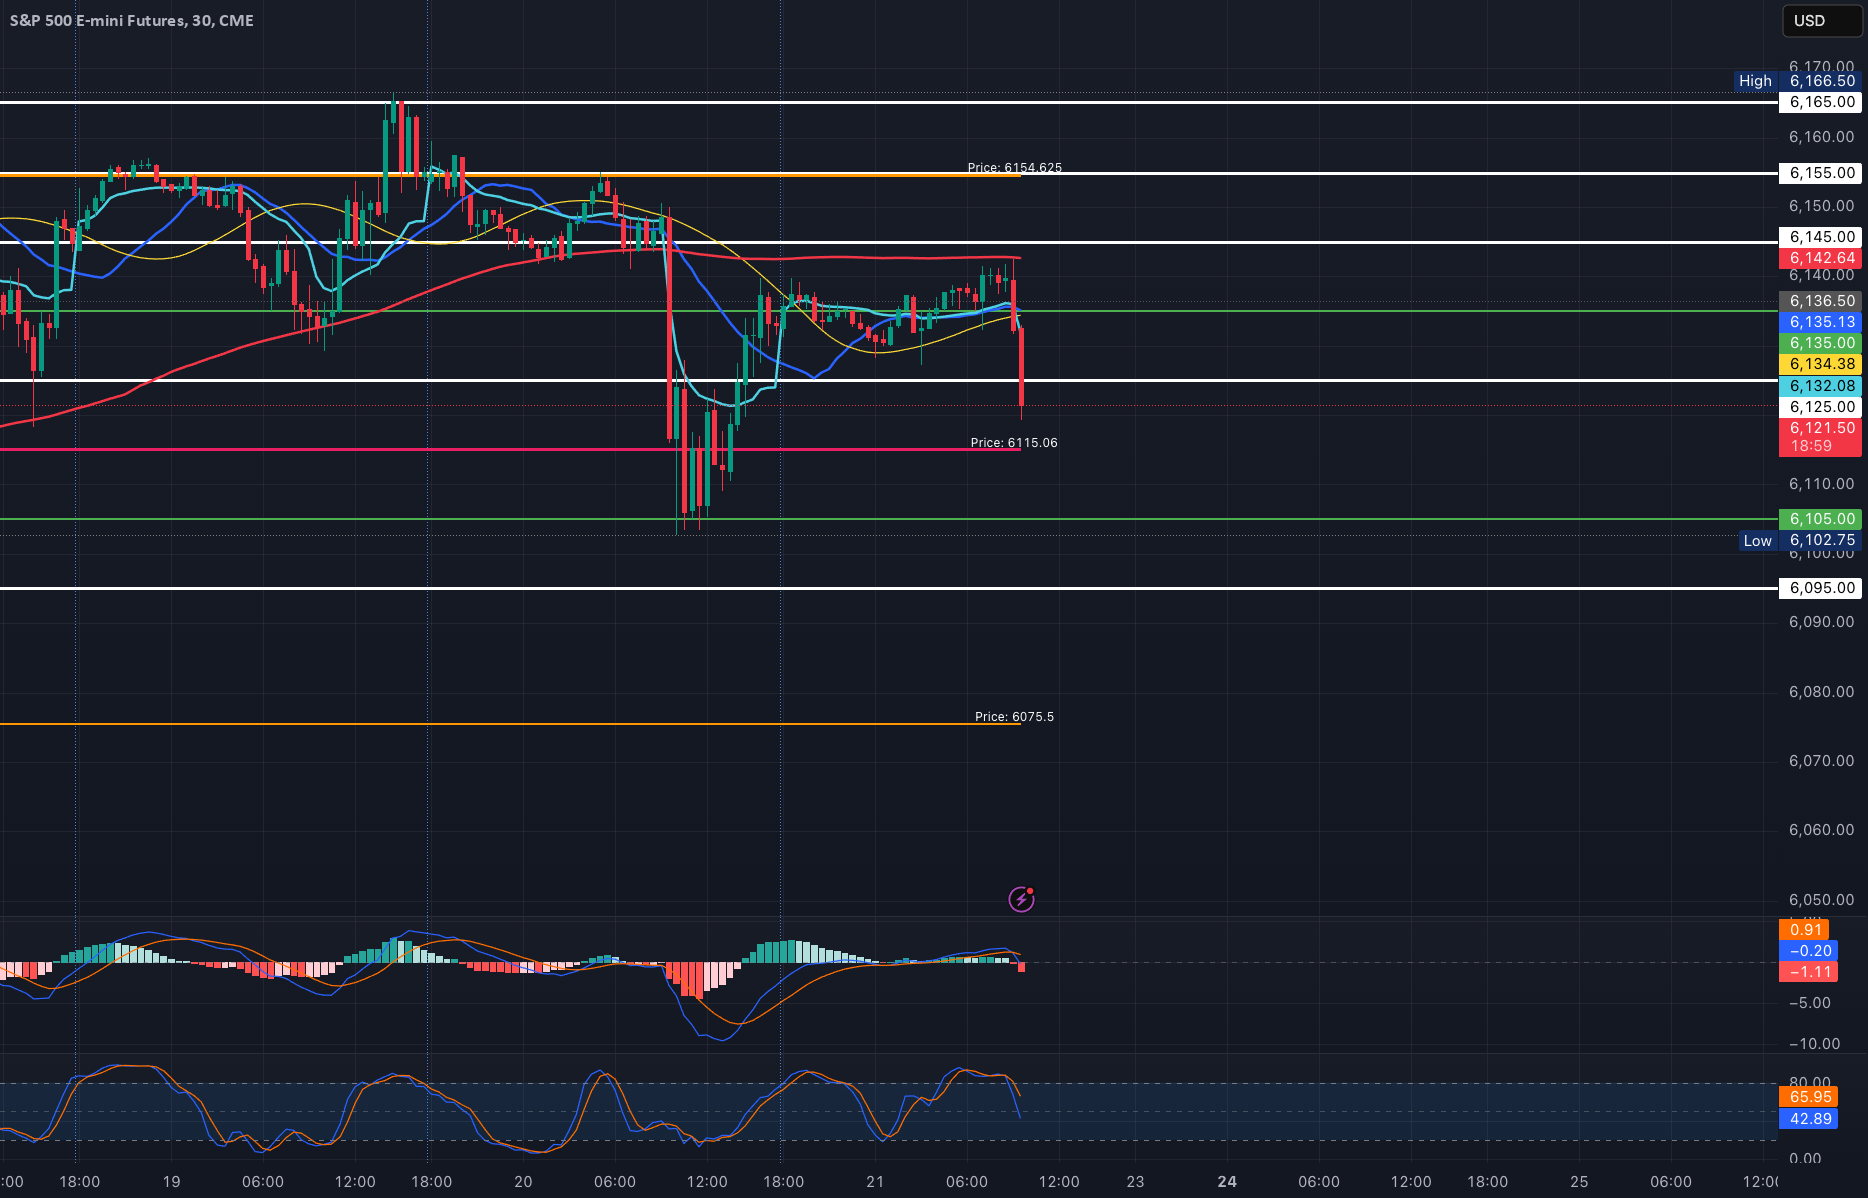Click the yellow 6,134.38 indicator label

1822,364
